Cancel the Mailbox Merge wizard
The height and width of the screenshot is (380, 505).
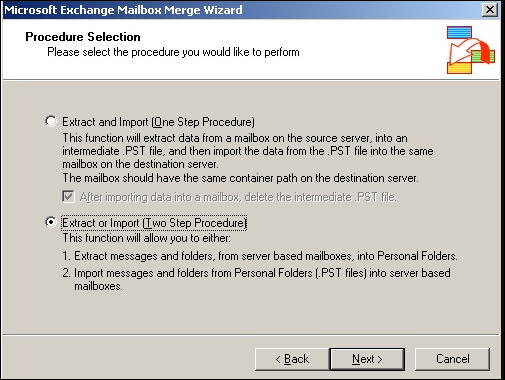point(453,359)
